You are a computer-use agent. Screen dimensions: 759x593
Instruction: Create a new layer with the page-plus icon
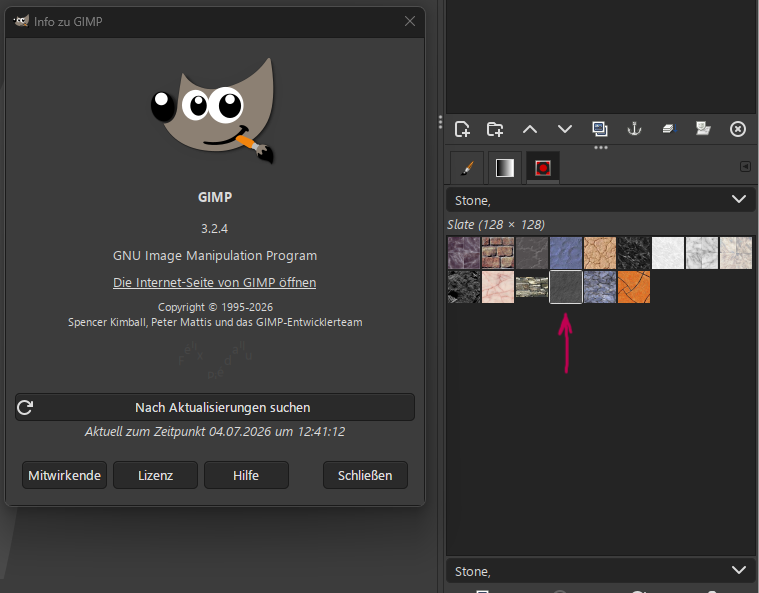coord(462,129)
